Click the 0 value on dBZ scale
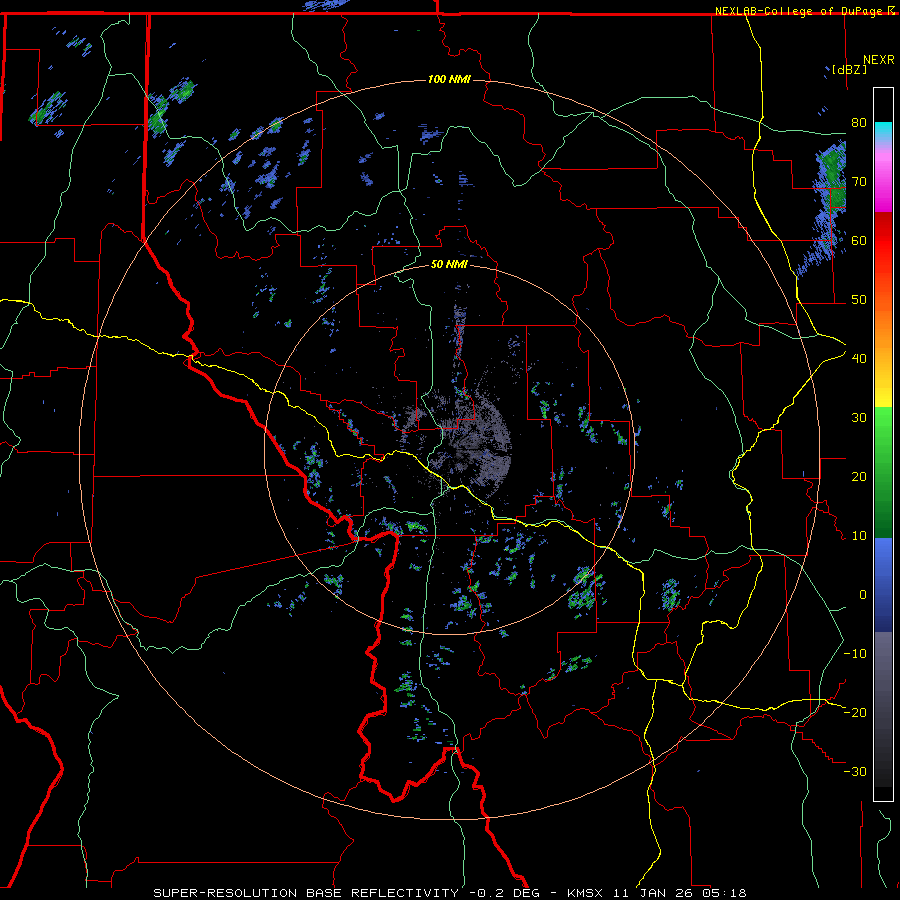 tap(863, 595)
